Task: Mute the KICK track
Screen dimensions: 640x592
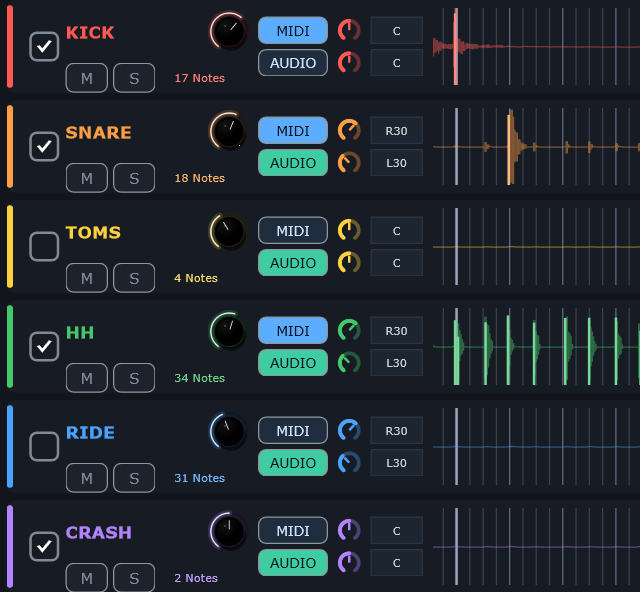Action: (x=87, y=78)
